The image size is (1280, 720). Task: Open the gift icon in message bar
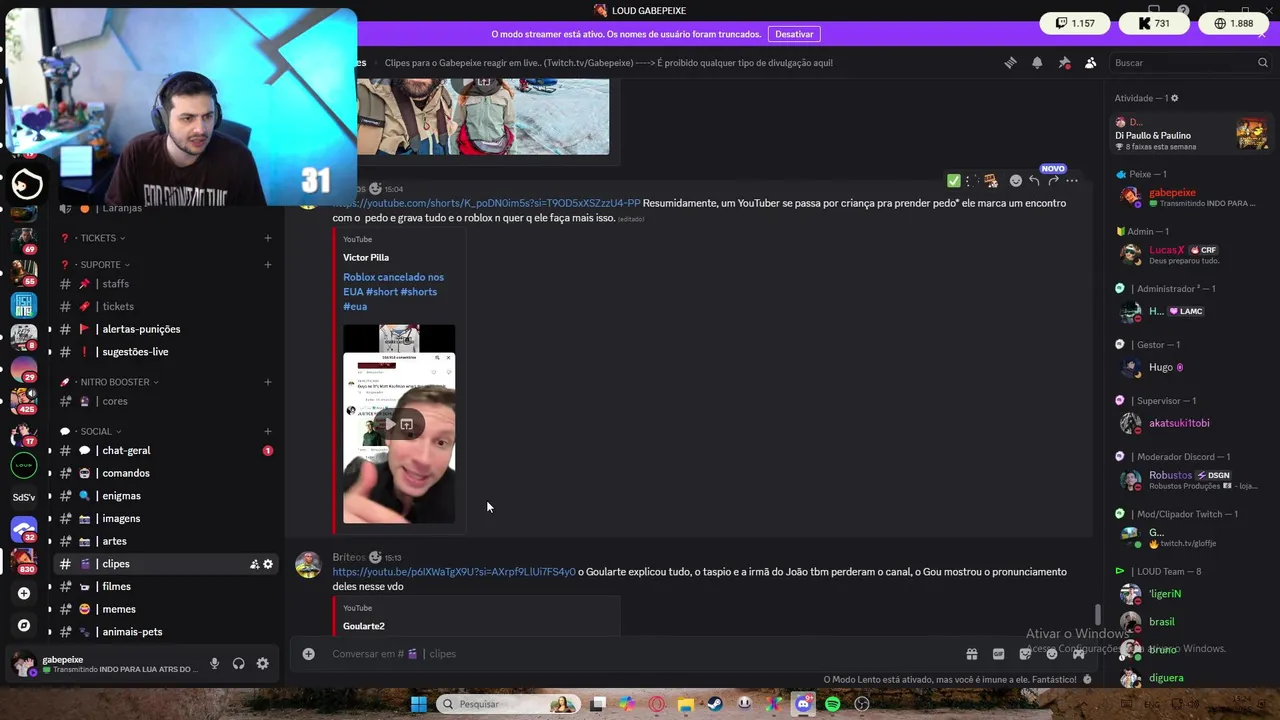click(x=971, y=654)
